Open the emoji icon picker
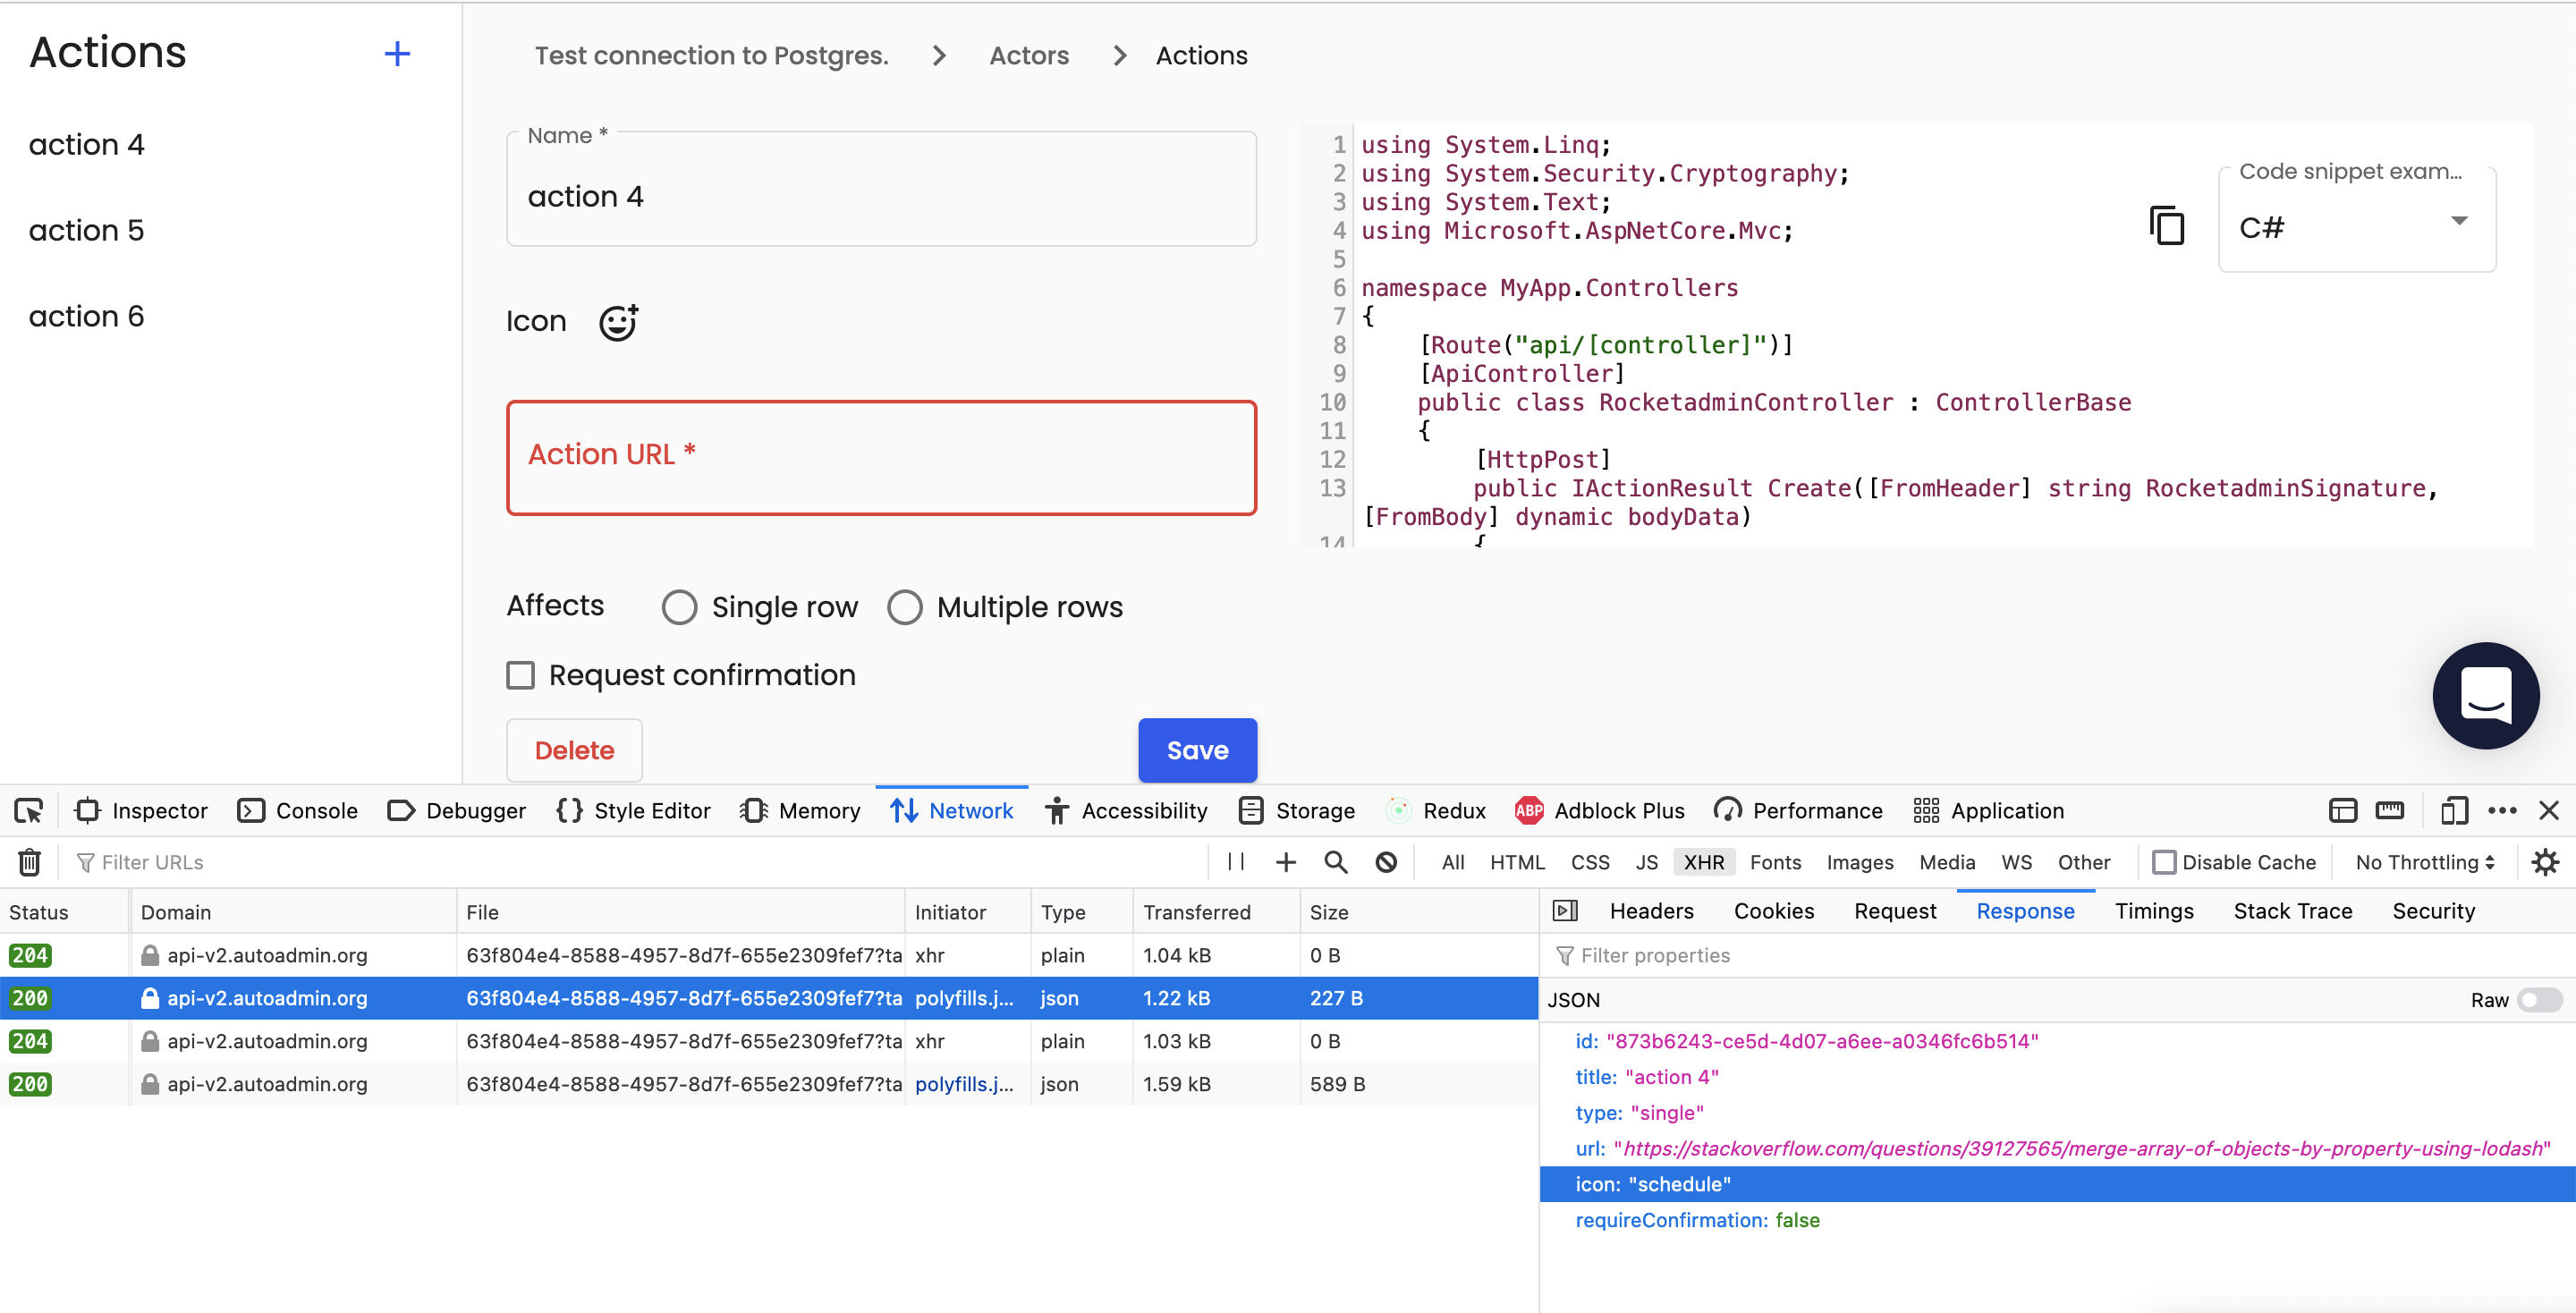 pyautogui.click(x=618, y=322)
